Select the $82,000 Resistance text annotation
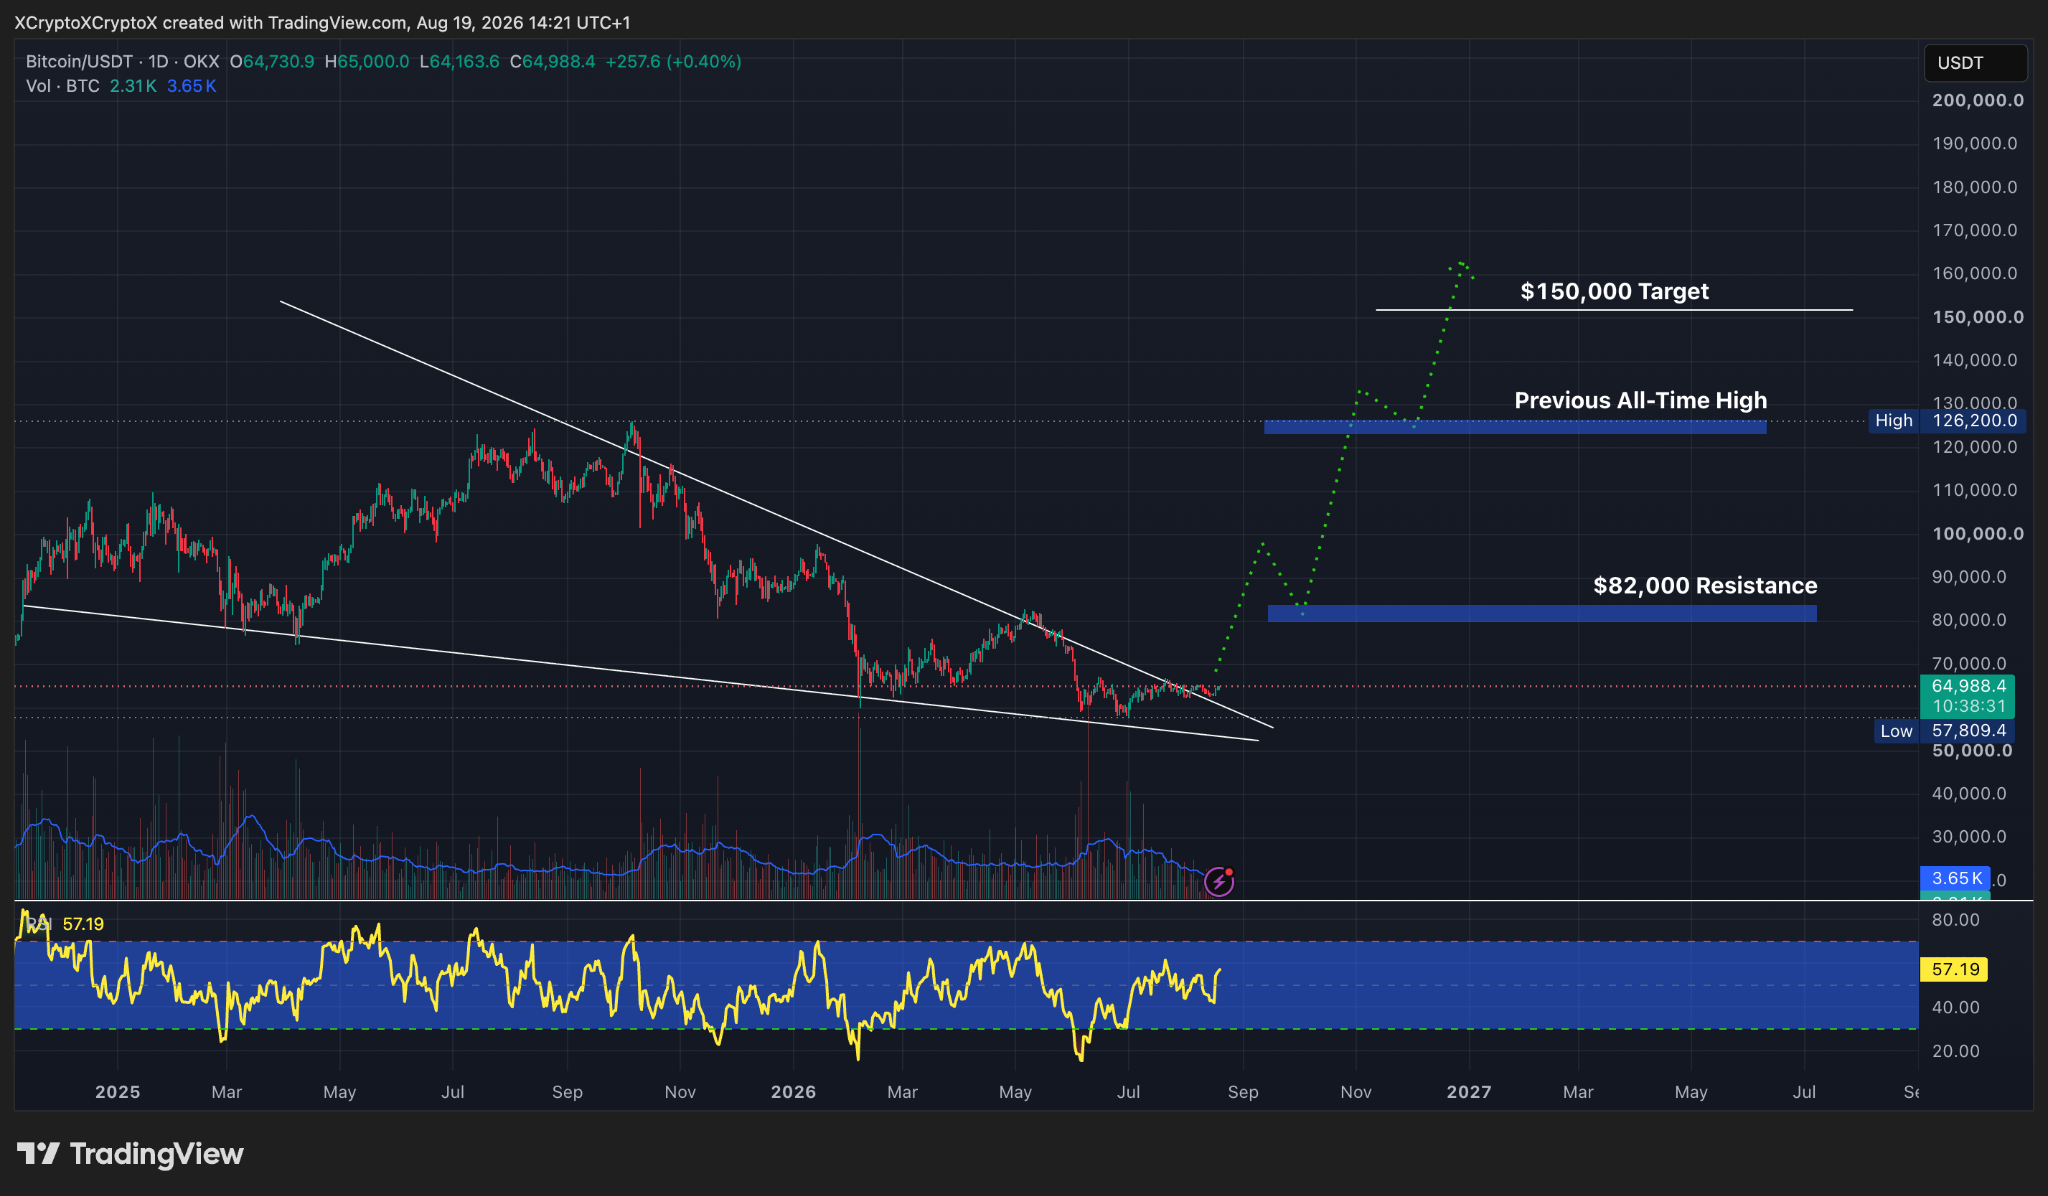 pyautogui.click(x=1704, y=585)
